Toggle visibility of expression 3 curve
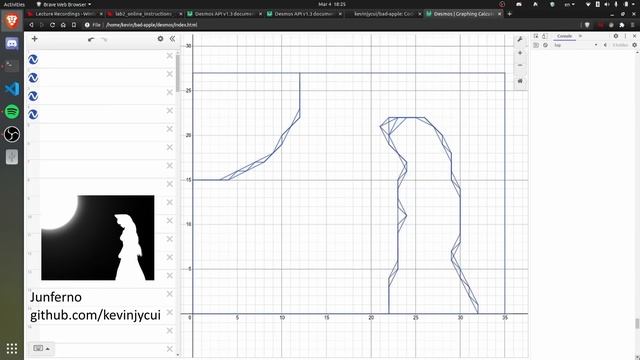The height and width of the screenshot is (360, 640). (x=33, y=96)
